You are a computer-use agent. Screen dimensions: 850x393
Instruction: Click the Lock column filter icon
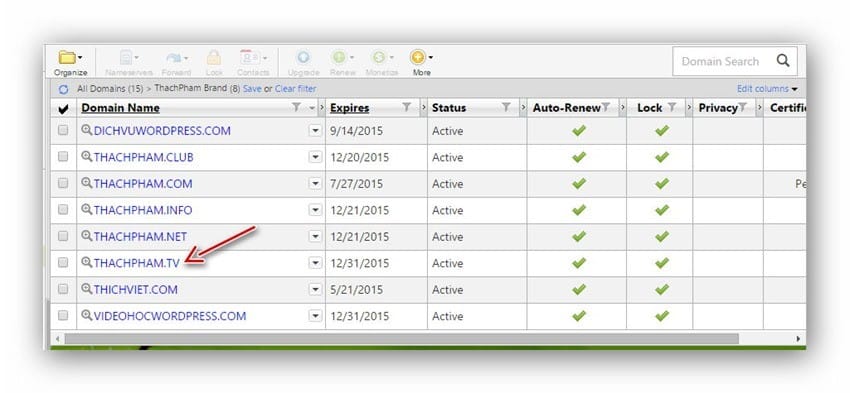tap(672, 107)
